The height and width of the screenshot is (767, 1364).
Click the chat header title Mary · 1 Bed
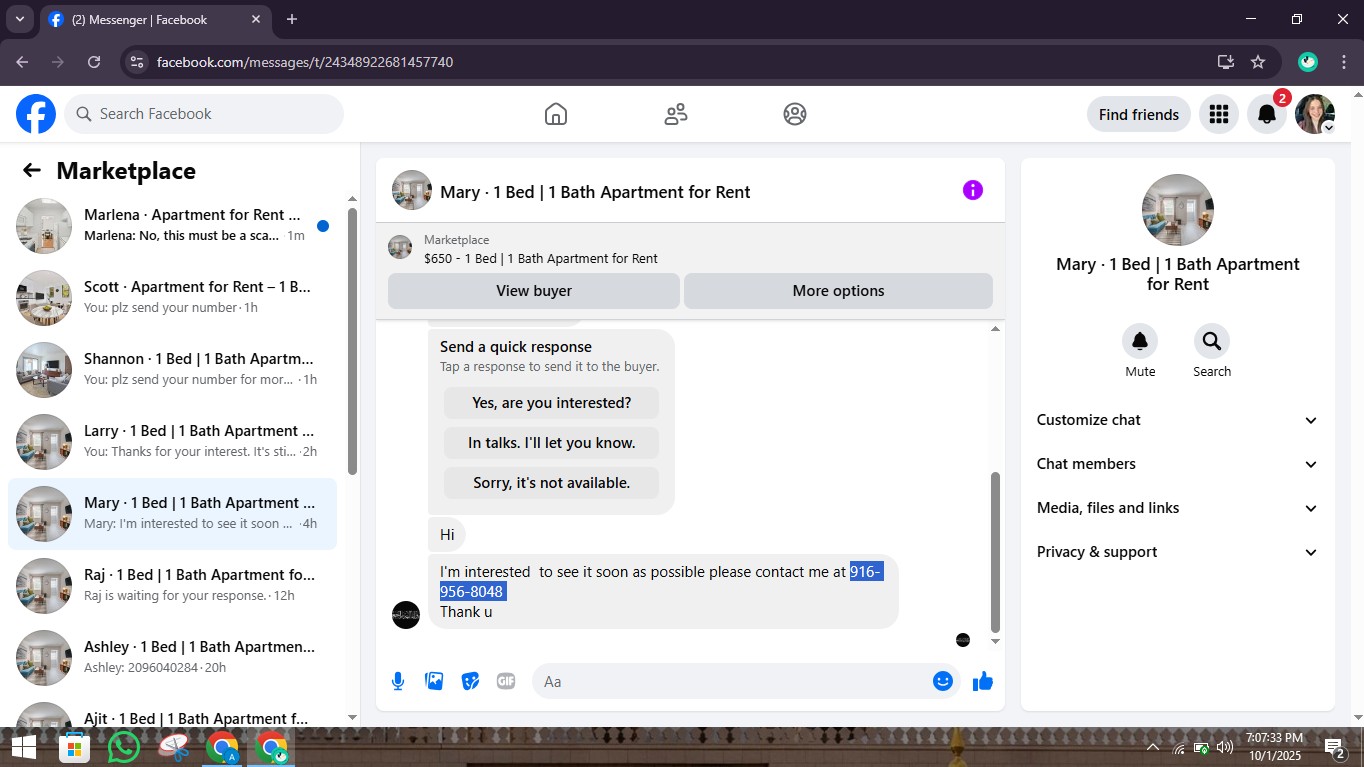595,192
